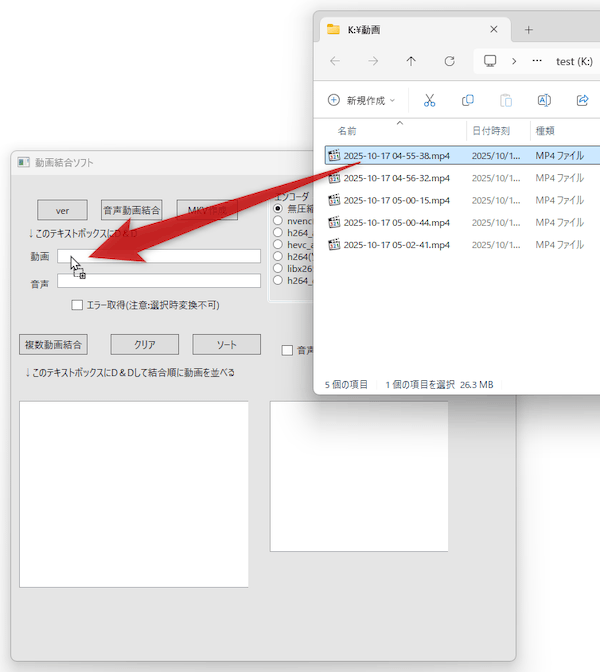Select the 無圧縮 encoder radio button
This screenshot has height=672, width=600.
(279, 208)
